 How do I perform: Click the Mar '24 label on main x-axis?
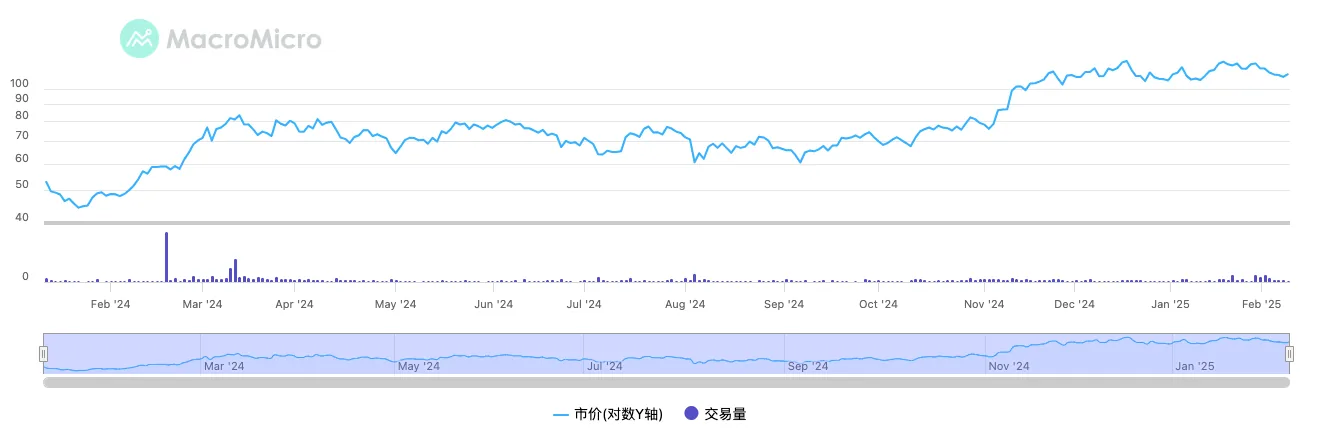pos(203,304)
